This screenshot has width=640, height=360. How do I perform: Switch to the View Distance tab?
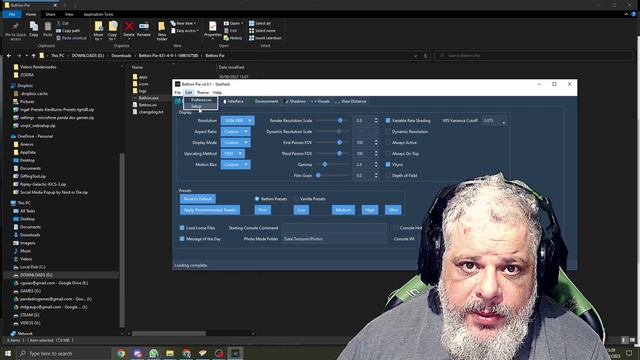[351, 101]
